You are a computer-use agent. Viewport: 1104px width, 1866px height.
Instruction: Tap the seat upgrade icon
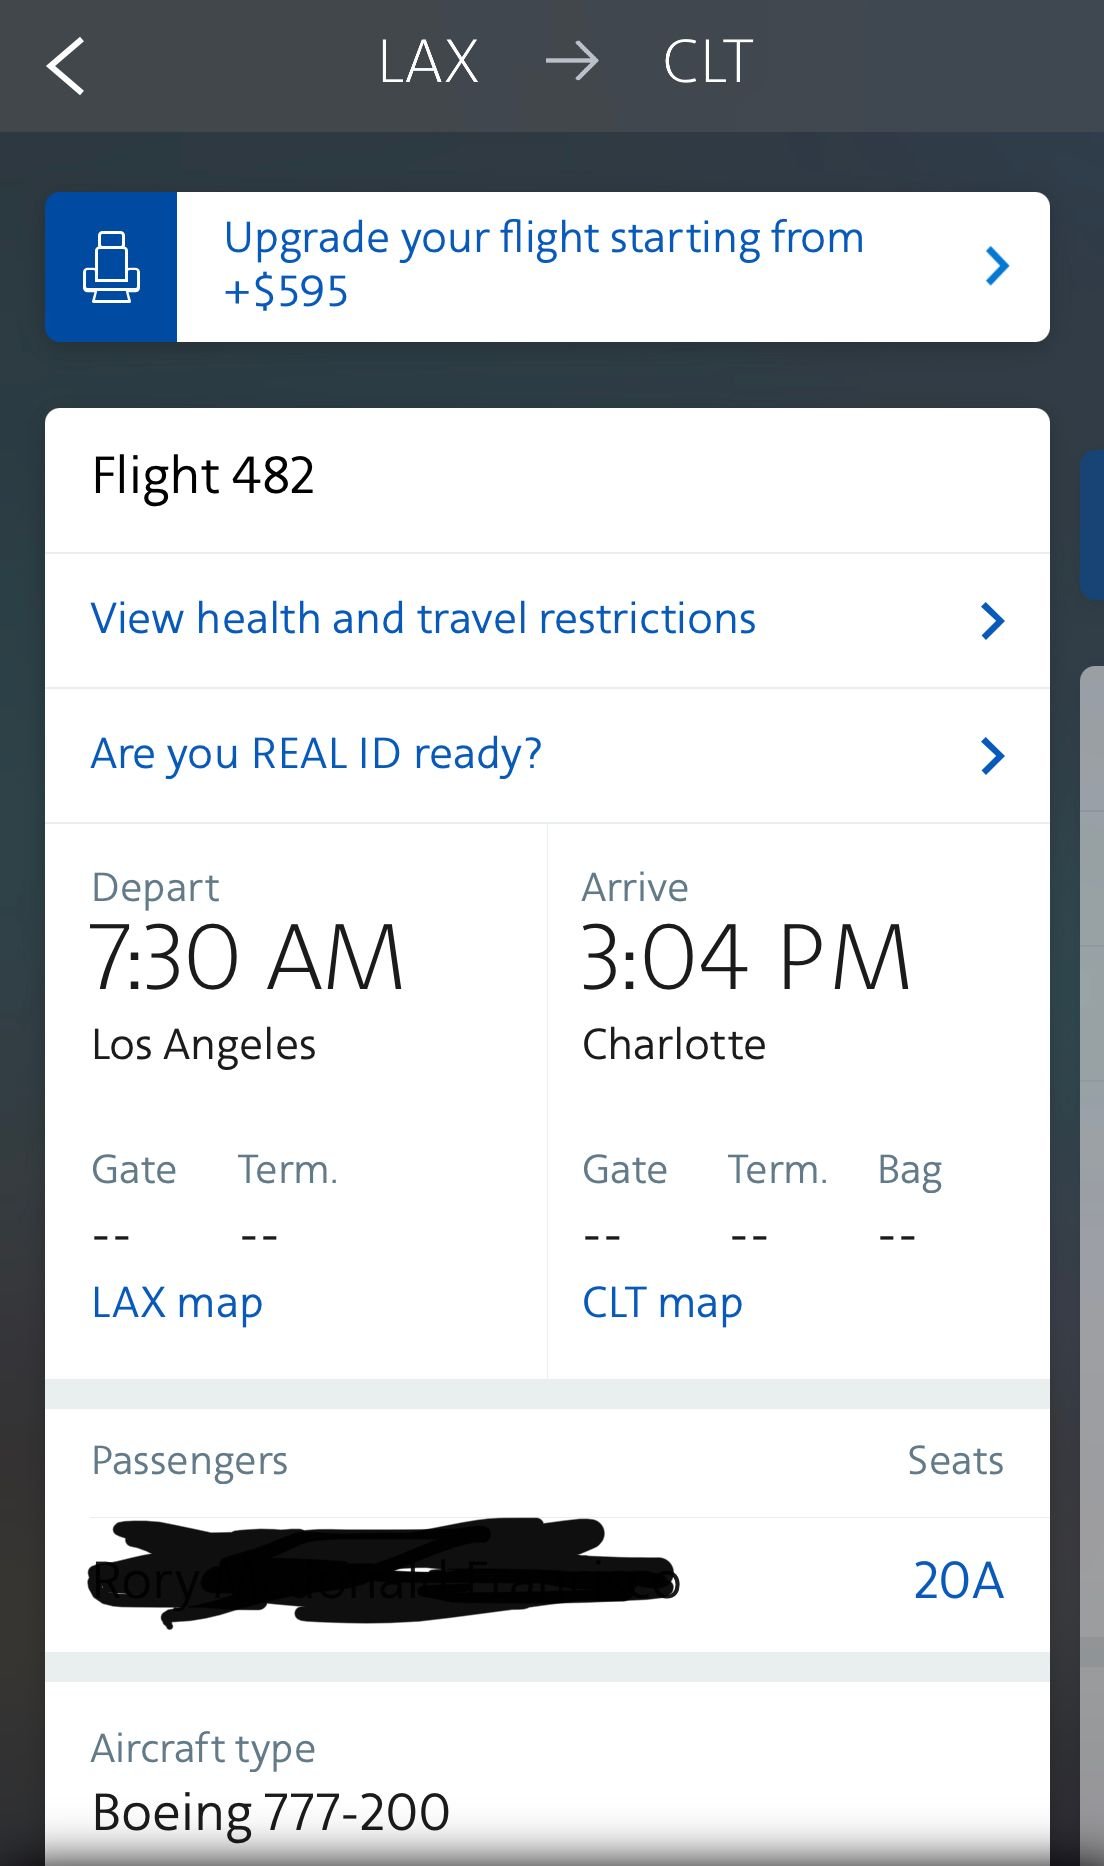tap(111, 267)
